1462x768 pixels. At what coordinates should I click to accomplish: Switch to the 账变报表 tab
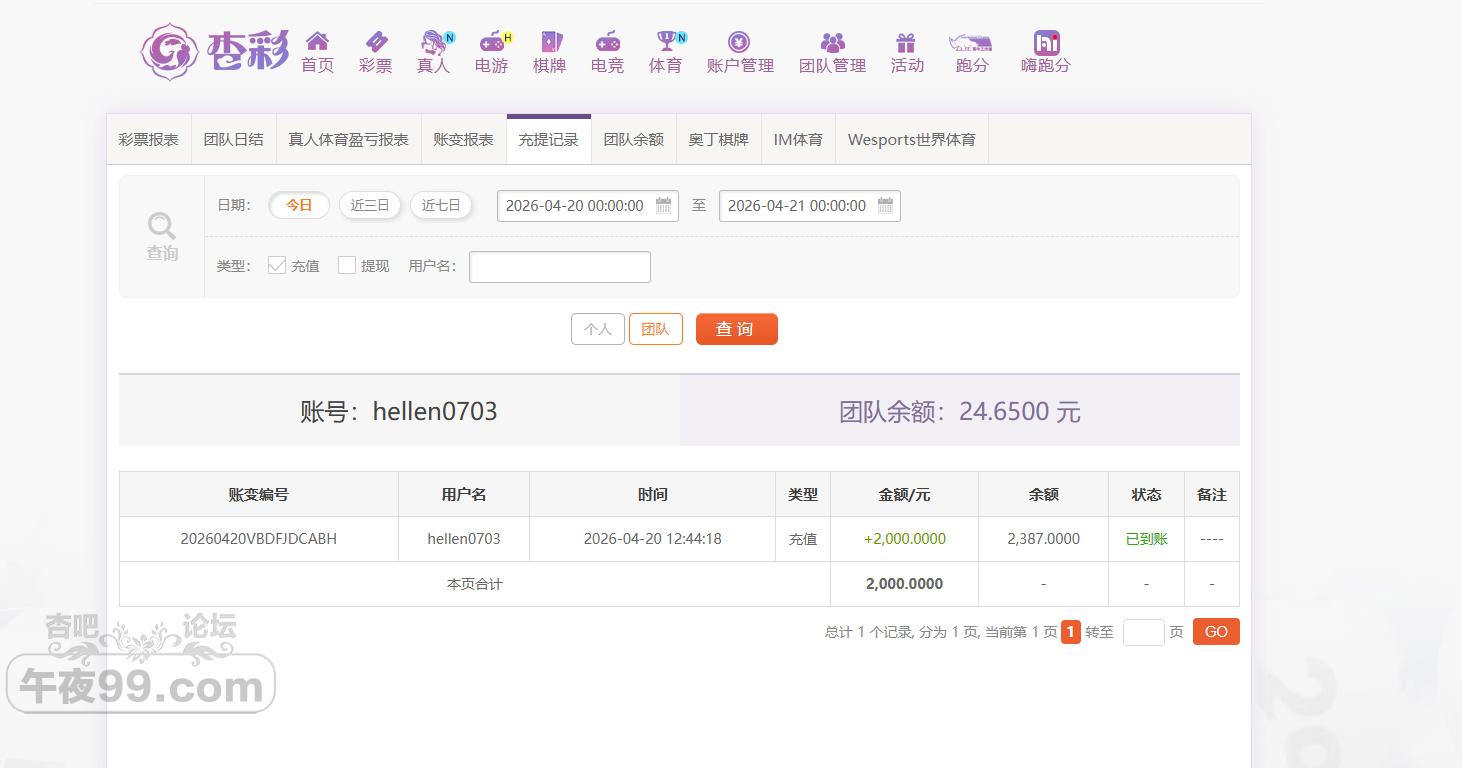tap(464, 140)
